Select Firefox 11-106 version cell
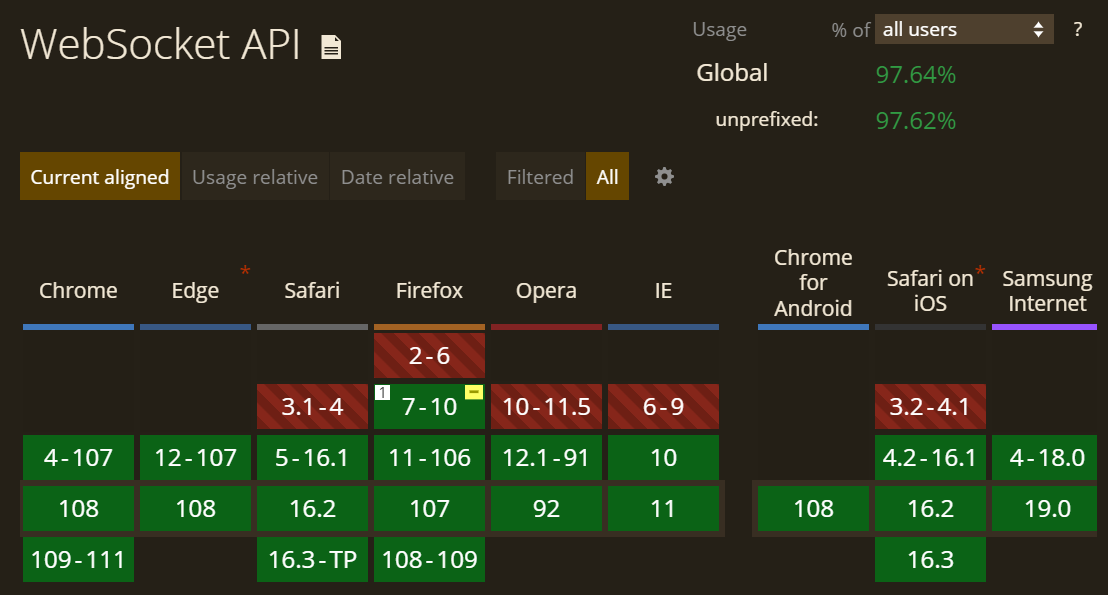1108x595 pixels. 430,457
